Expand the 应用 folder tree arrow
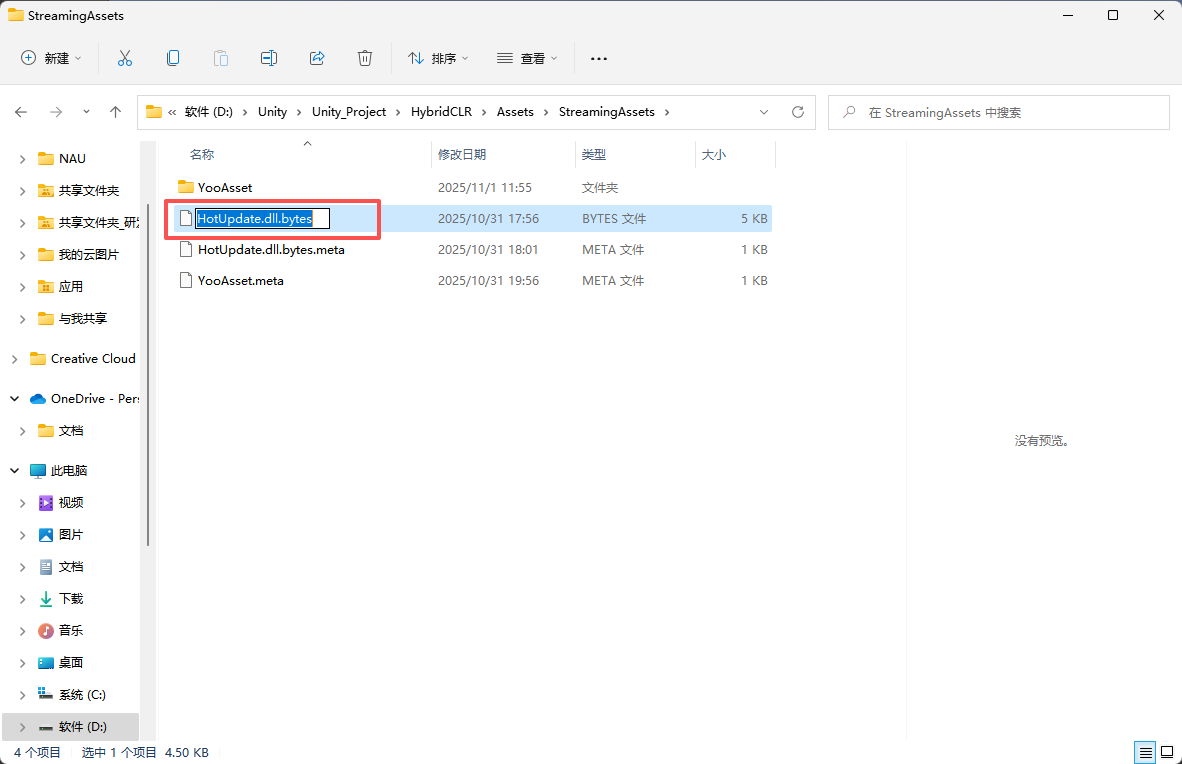Screen dimensions: 1182x764 pos(22,287)
